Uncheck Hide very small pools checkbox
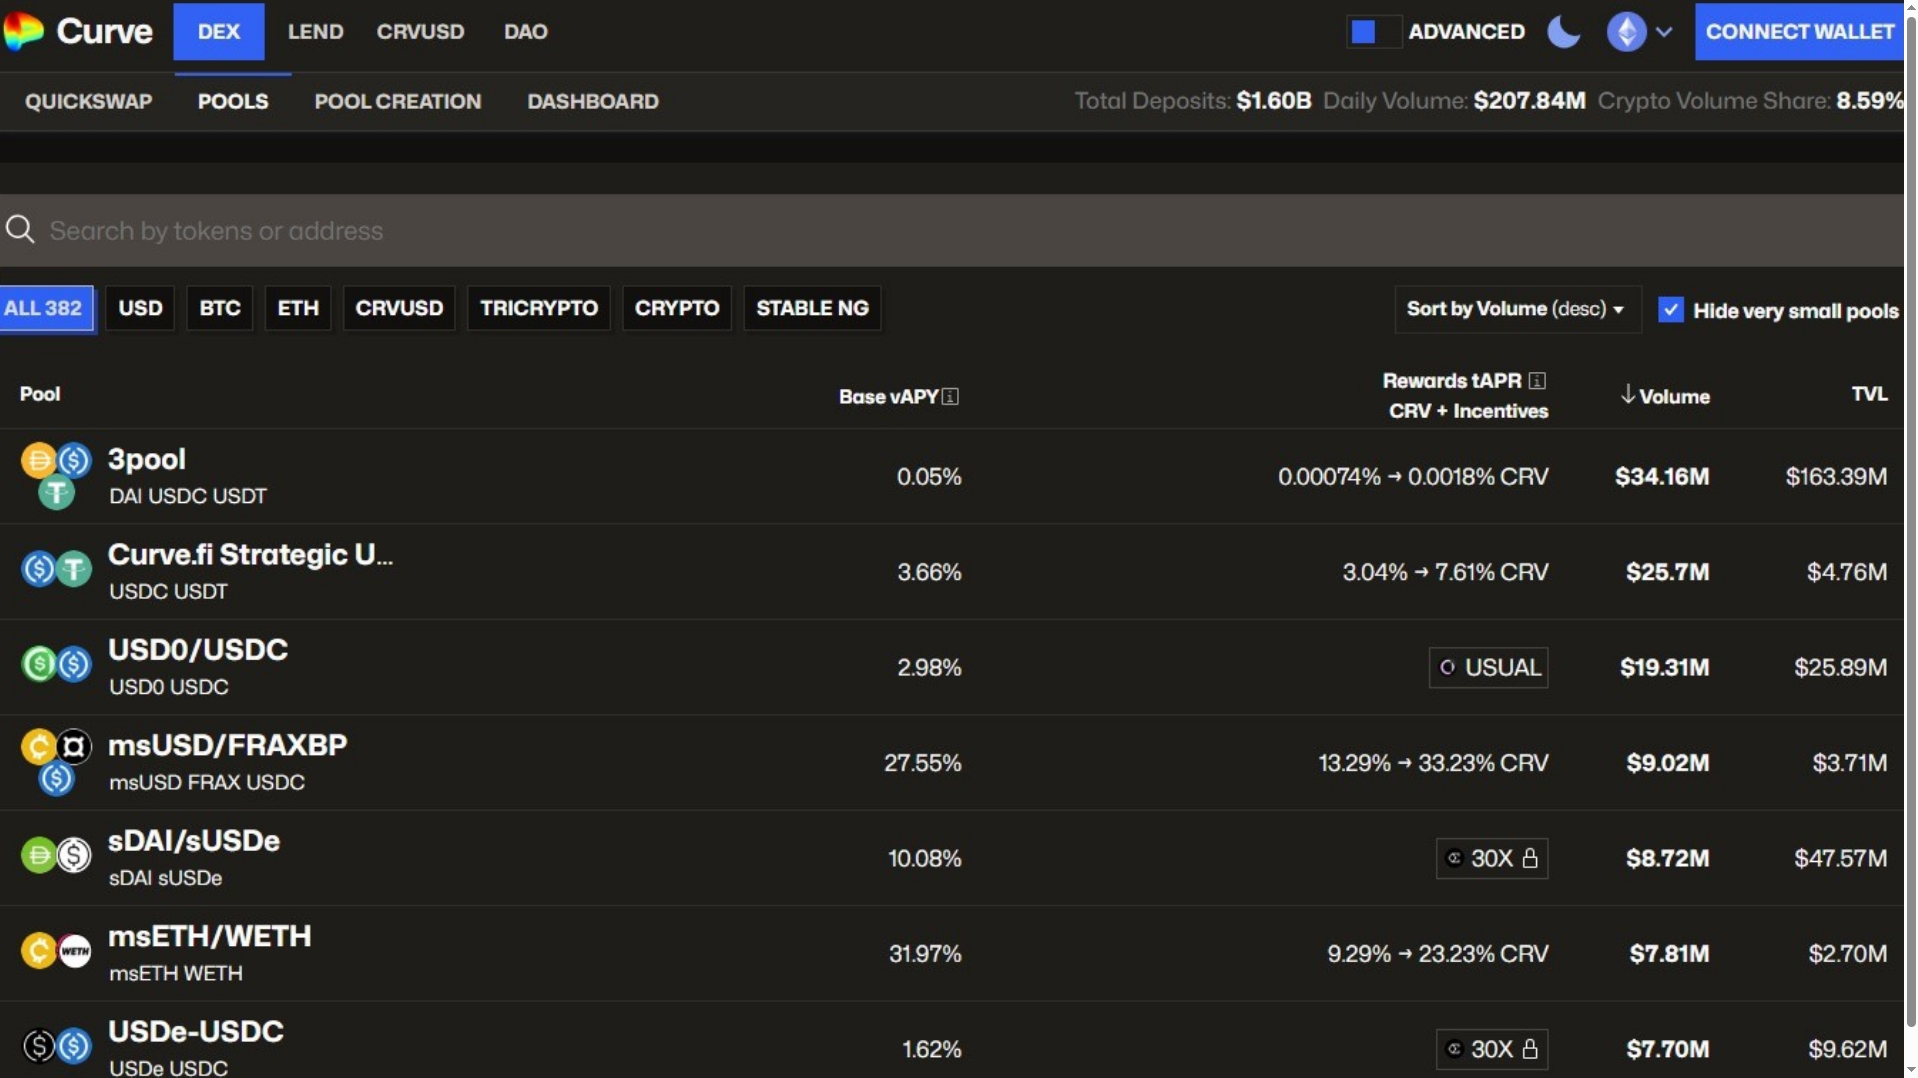Screen dimensions: 1918x1078 pyautogui.click(x=1670, y=310)
